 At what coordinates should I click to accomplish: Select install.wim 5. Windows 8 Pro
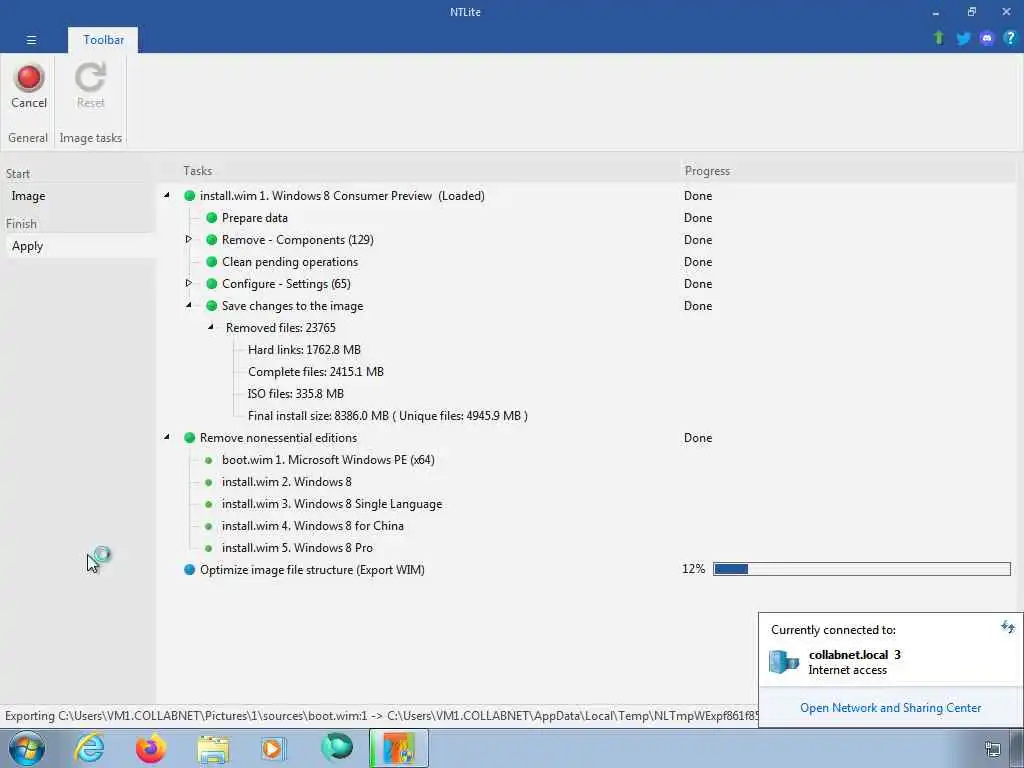click(x=297, y=548)
